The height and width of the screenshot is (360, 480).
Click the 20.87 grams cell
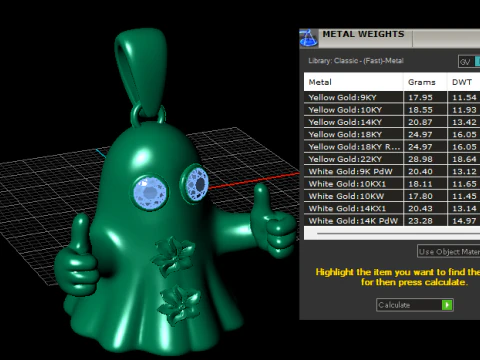[x=425, y=122]
